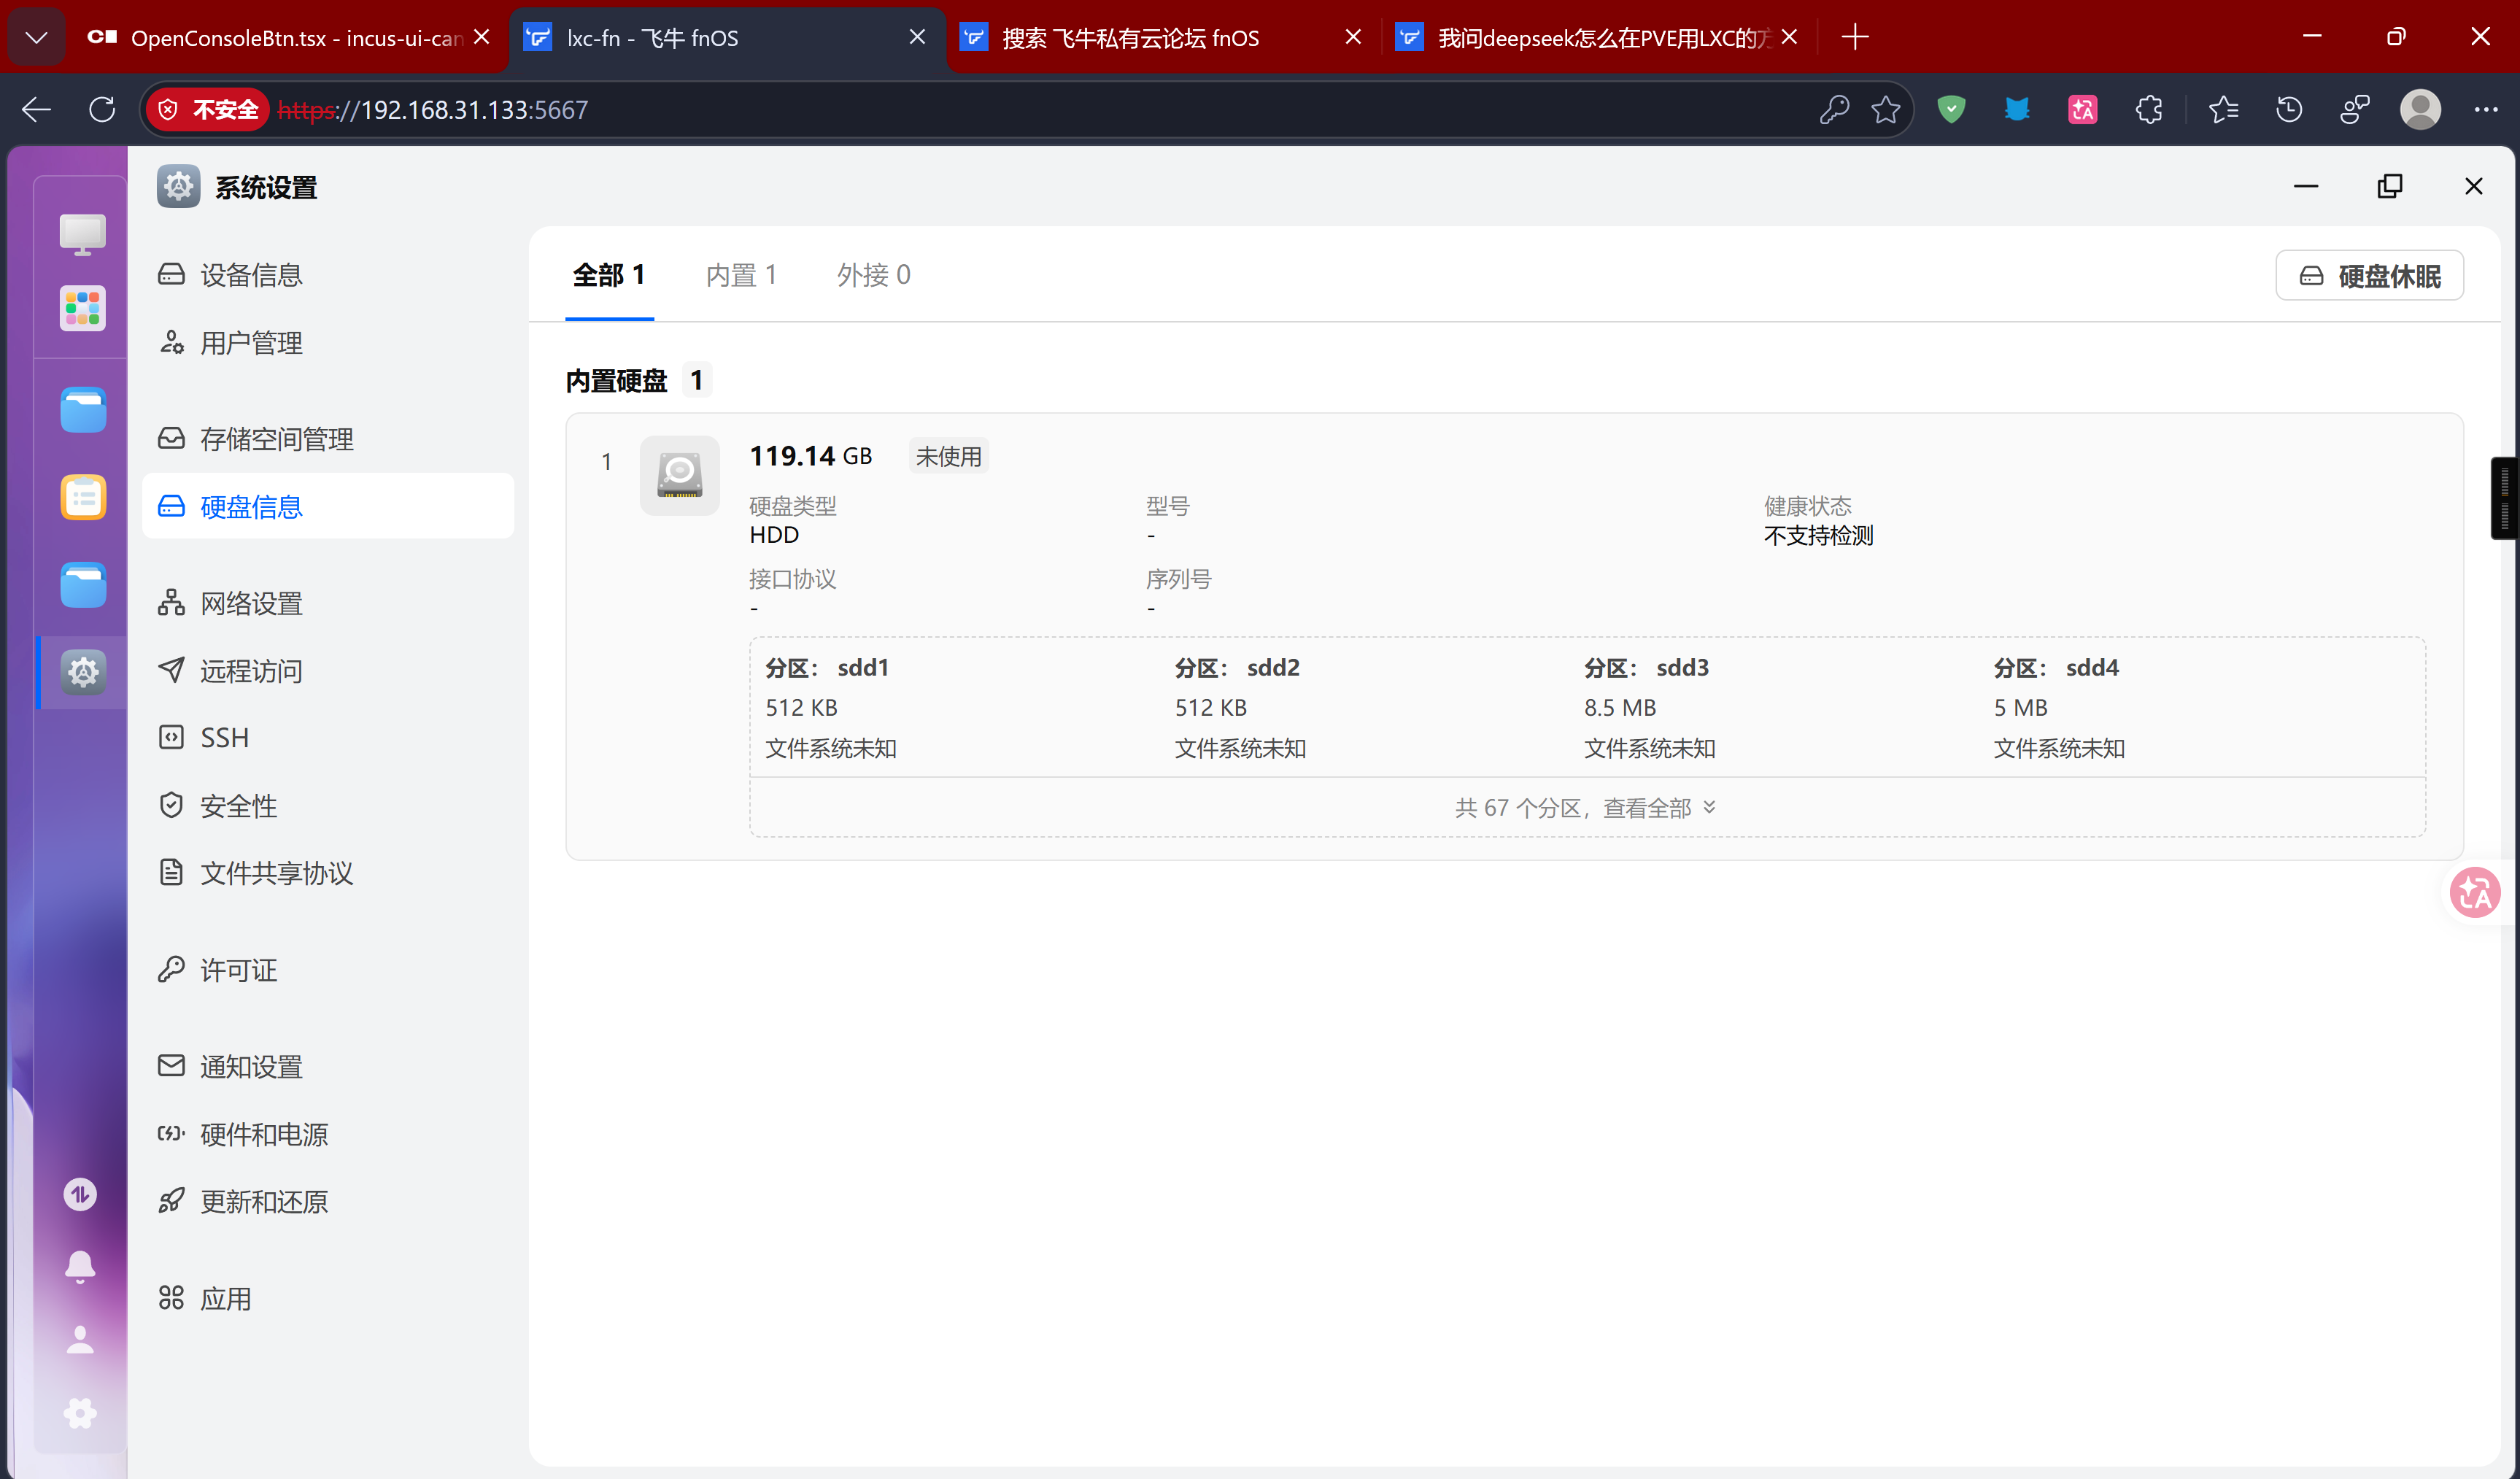Image resolution: width=2520 pixels, height=1479 pixels.
Task: Switch to the 内置 1 tab
Action: point(741,275)
